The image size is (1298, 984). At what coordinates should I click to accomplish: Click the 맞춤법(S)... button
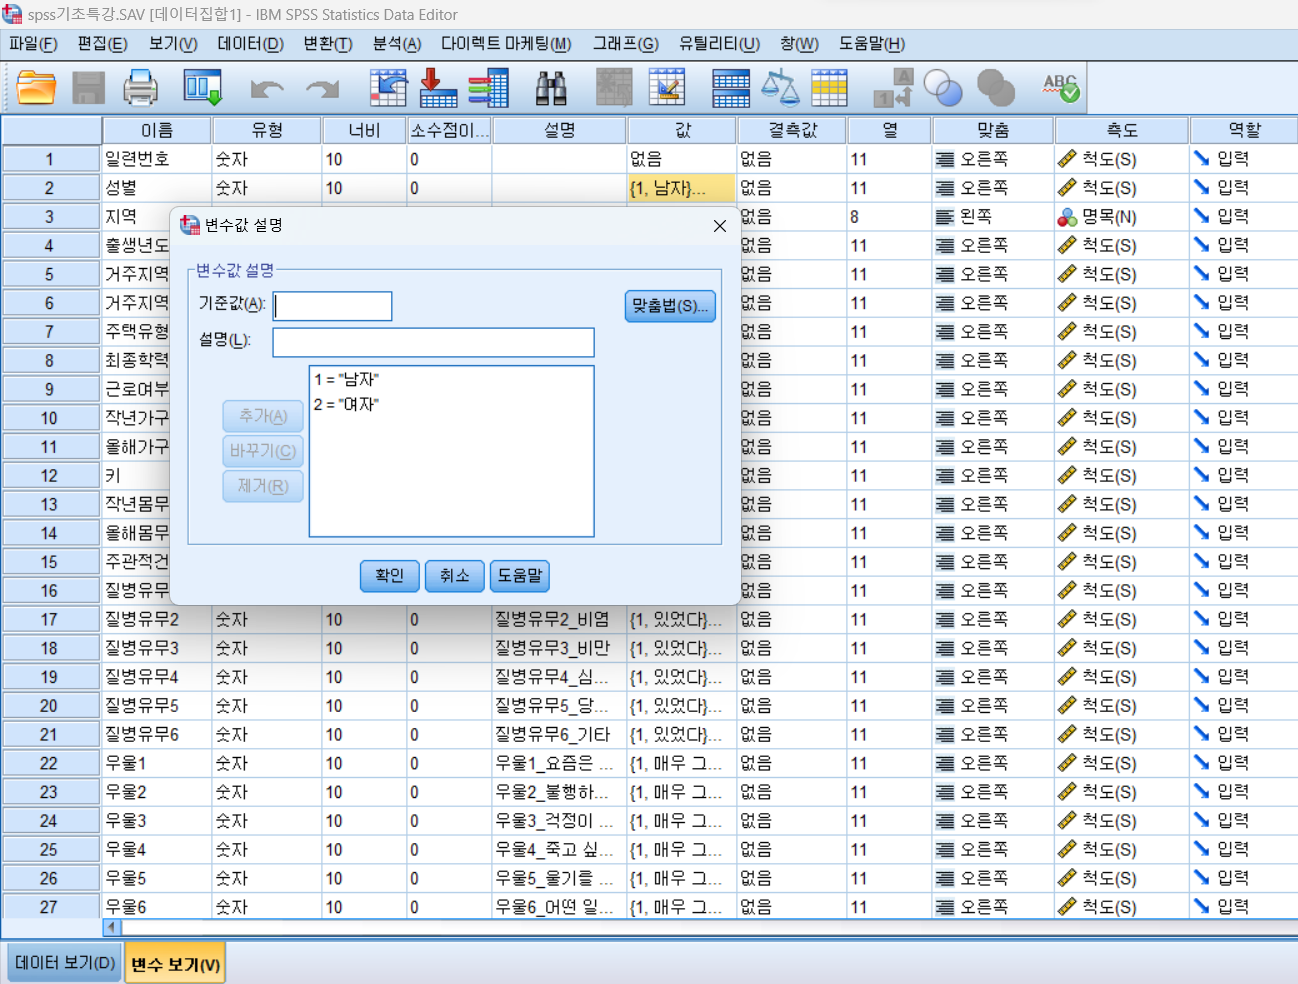pos(670,306)
